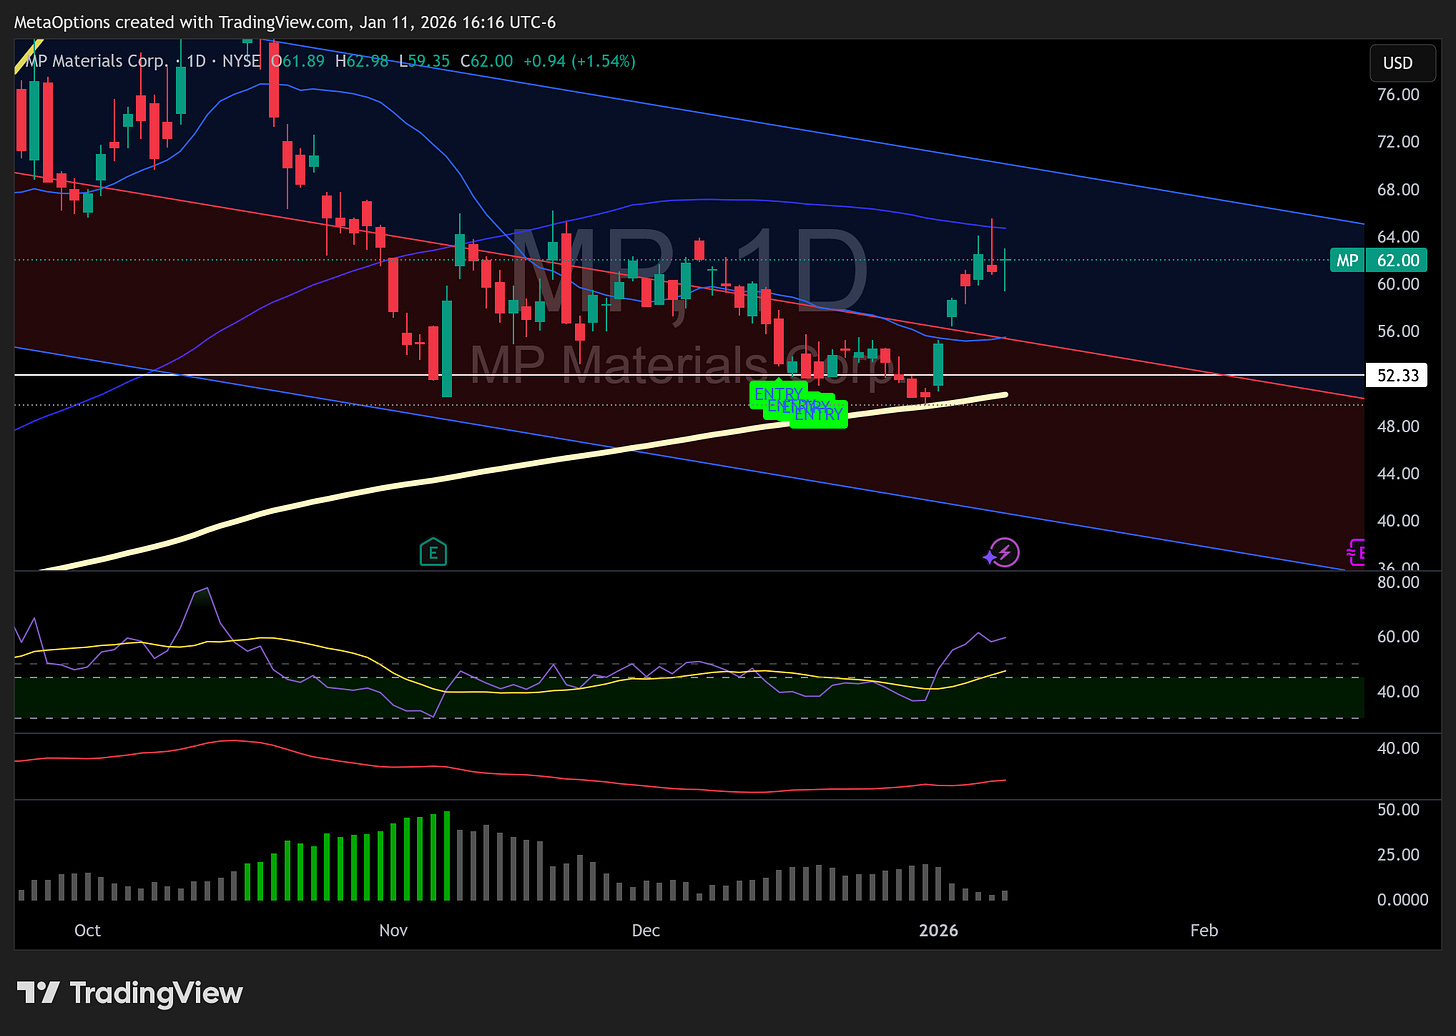Click 2026 on the time axis
Viewport: 1456px width, 1036px height.
click(938, 930)
